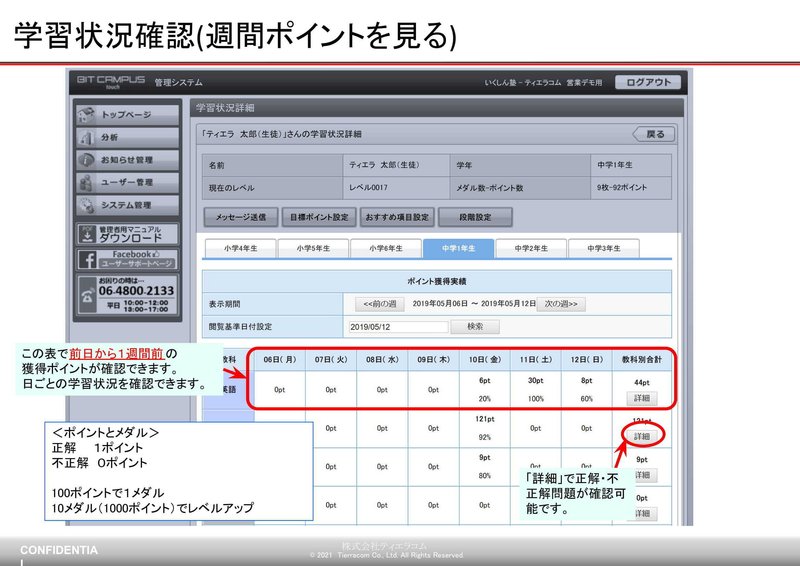Switch to the 小学5年生 tab

(x=313, y=249)
